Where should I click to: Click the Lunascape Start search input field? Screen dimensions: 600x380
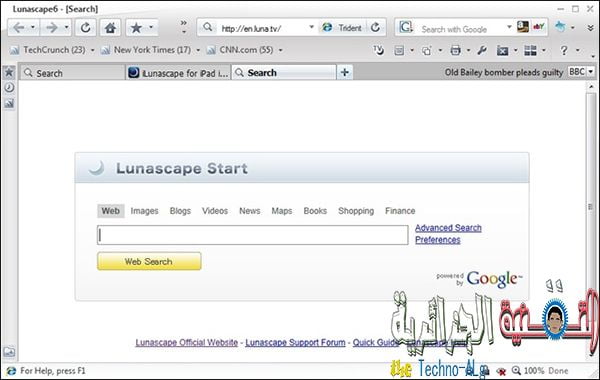pos(253,235)
